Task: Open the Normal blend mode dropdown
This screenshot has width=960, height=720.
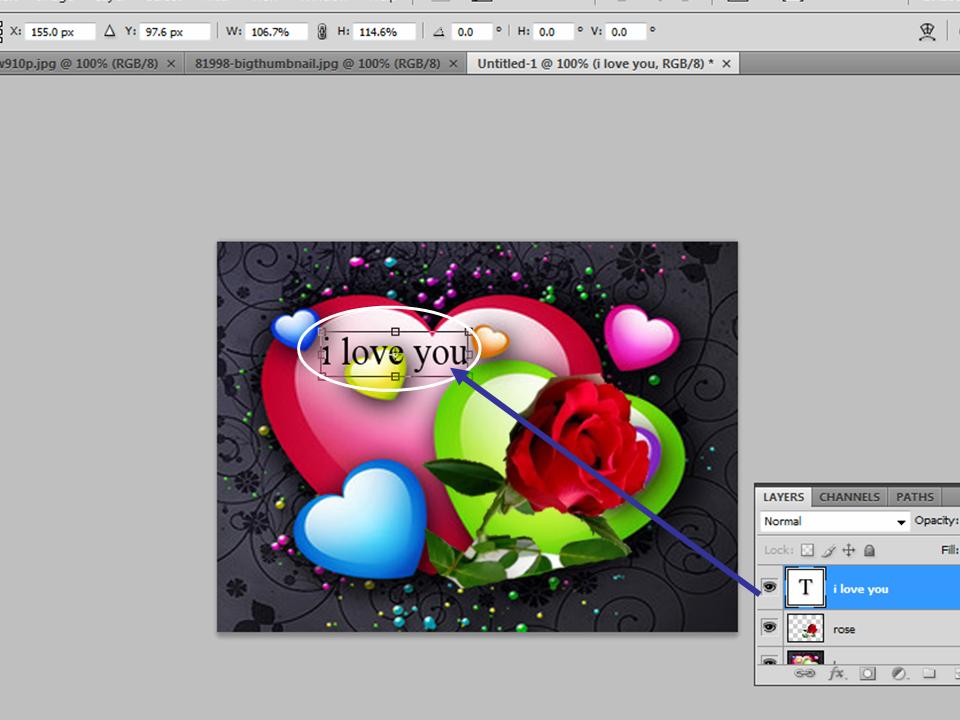Action: click(834, 521)
